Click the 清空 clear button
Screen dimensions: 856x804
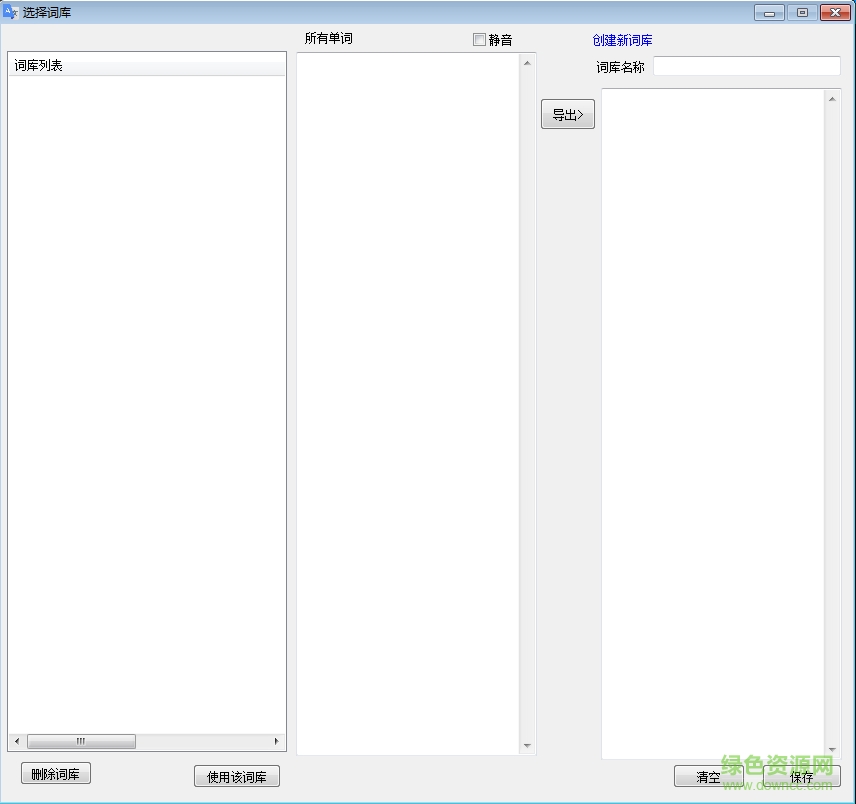coord(709,776)
